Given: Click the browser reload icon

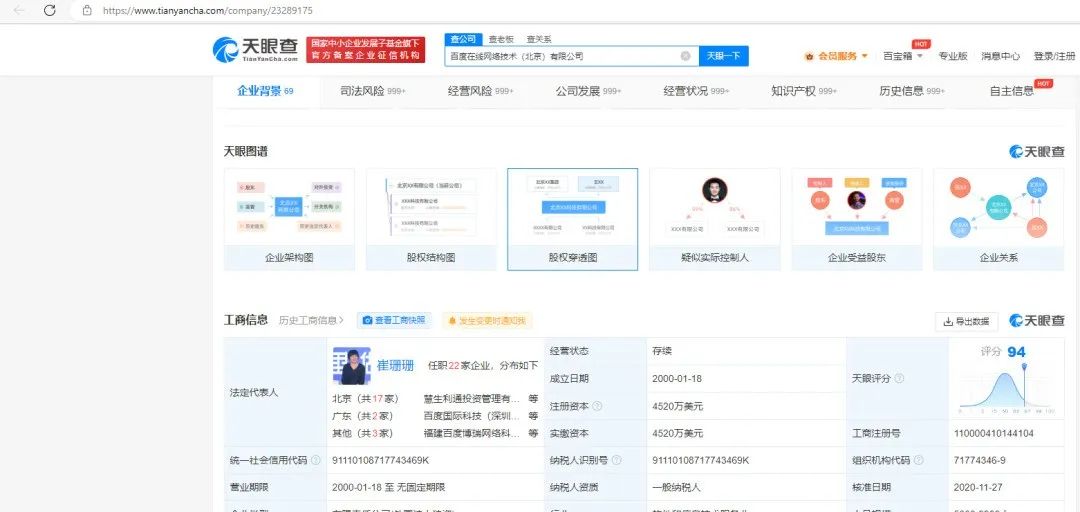Looking at the screenshot, I should pyautogui.click(x=50, y=10).
